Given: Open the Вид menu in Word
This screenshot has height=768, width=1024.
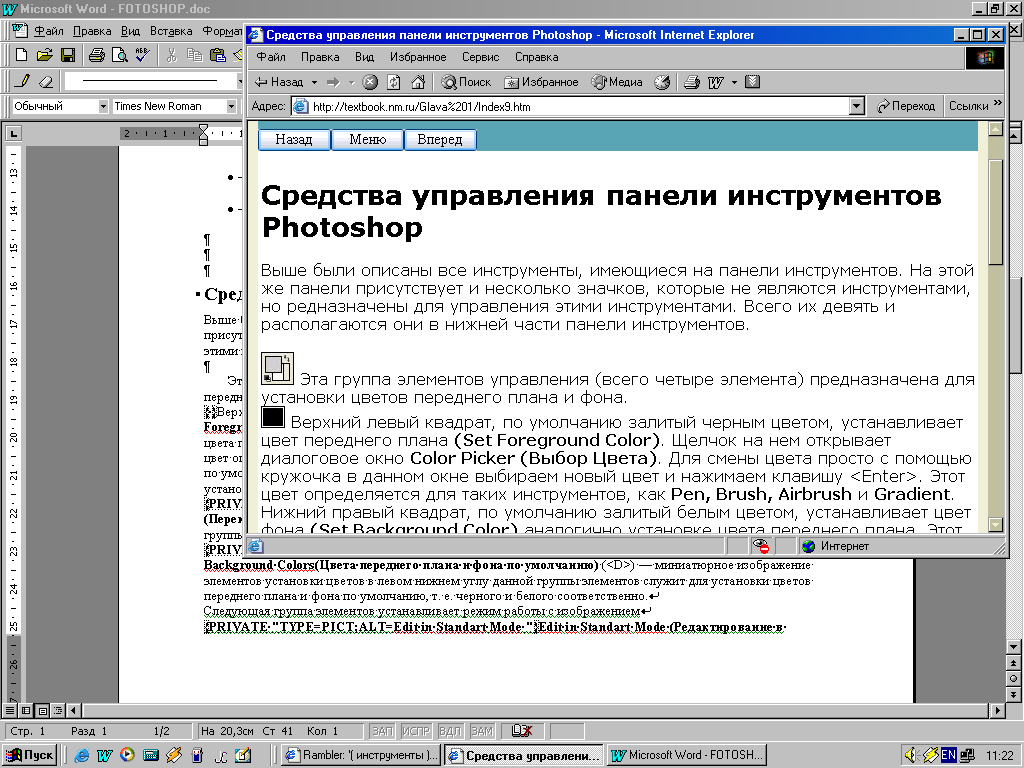Looking at the screenshot, I should click(x=131, y=31).
